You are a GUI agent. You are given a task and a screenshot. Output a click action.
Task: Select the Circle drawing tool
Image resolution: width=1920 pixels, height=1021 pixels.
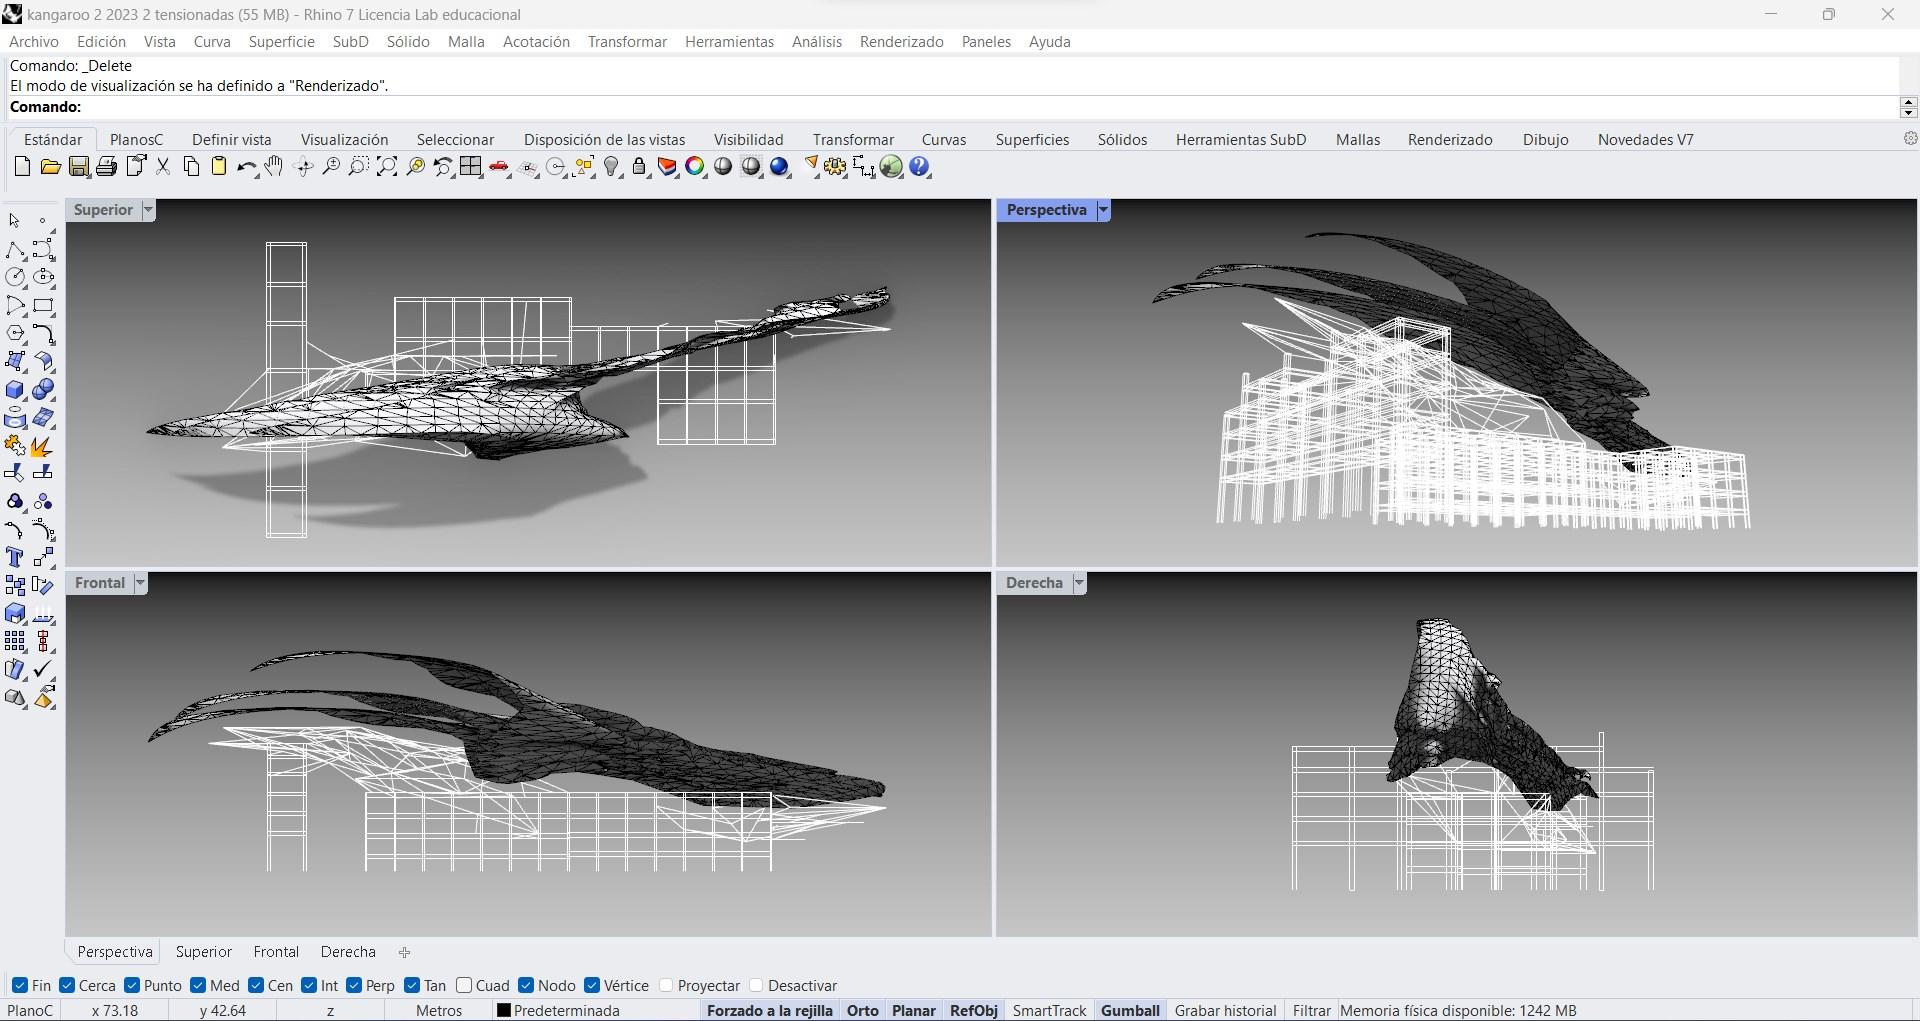click(15, 277)
